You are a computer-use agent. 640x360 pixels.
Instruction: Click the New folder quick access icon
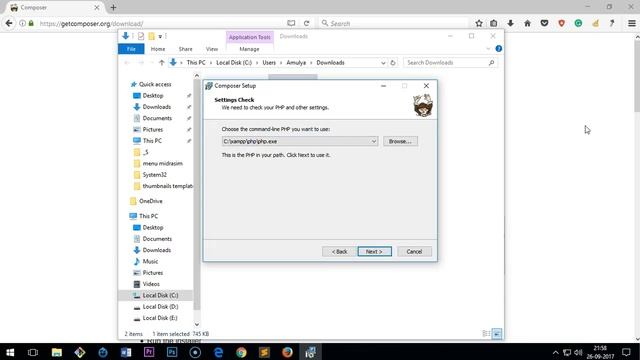coord(151,36)
